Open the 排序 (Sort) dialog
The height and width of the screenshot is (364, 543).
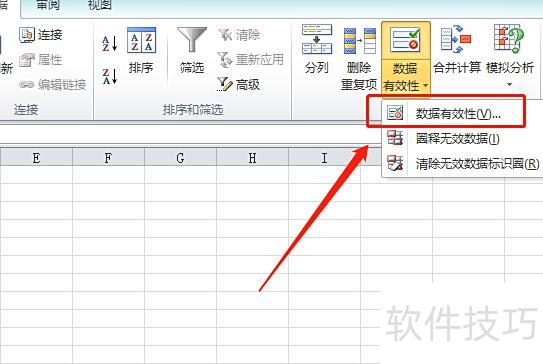pos(141,50)
